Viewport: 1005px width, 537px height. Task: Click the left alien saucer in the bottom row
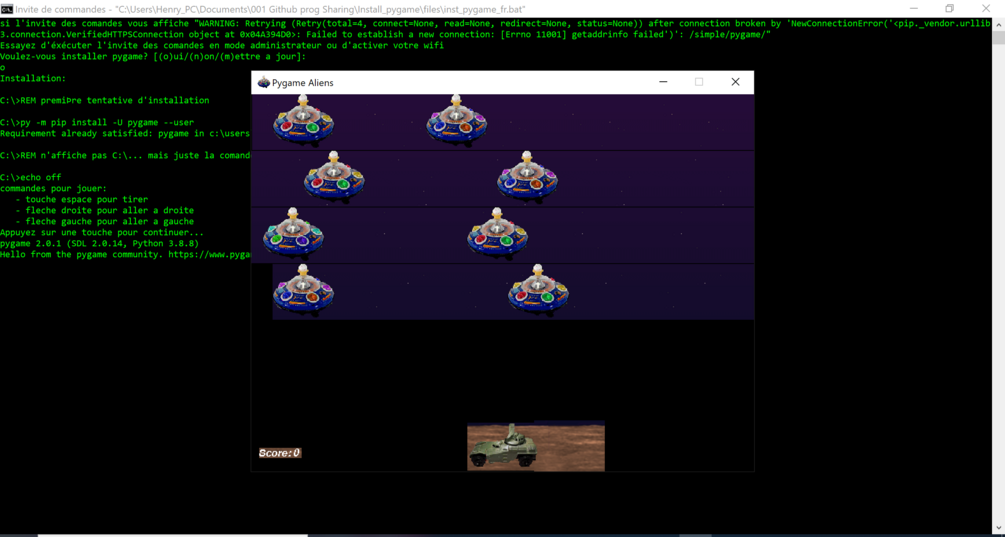[x=303, y=289]
